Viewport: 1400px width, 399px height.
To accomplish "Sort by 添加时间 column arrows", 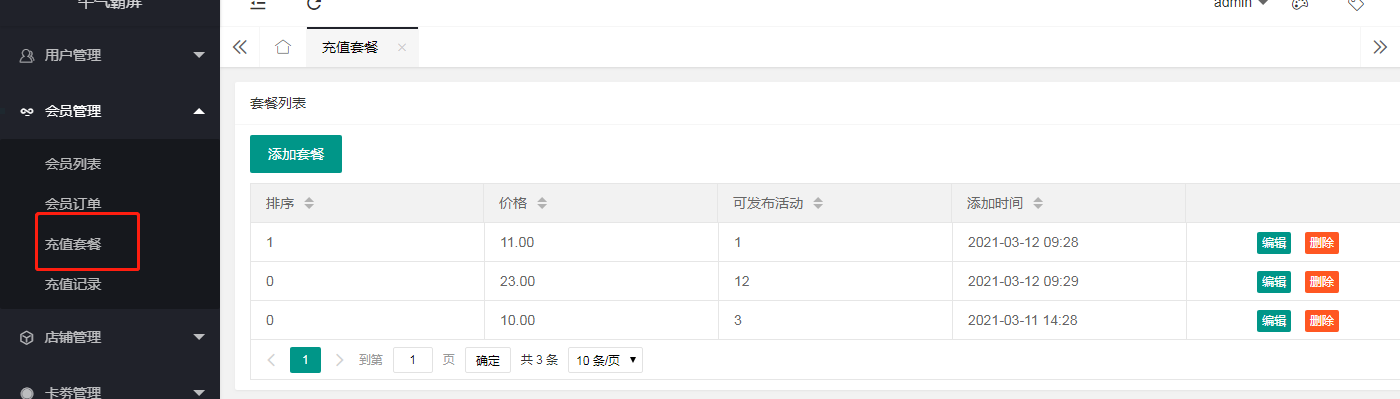I will tap(1038, 203).
